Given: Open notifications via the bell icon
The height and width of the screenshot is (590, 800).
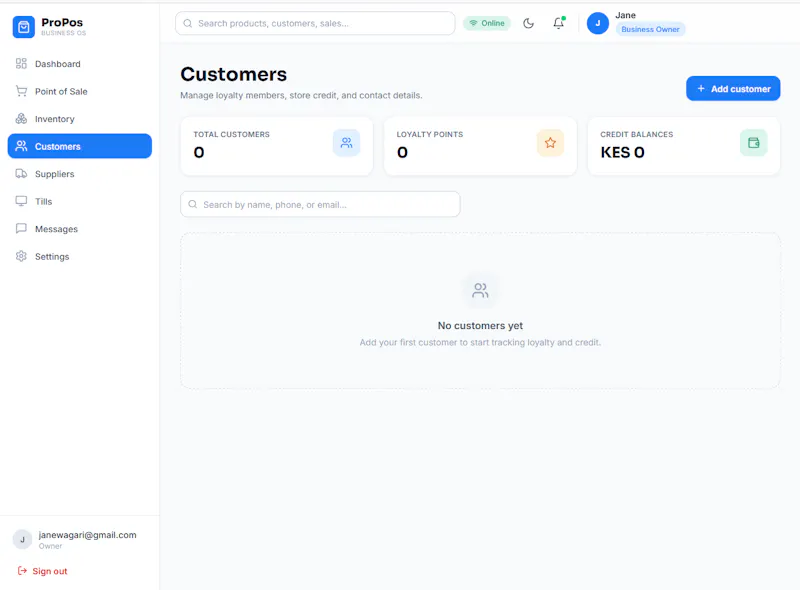Looking at the screenshot, I should click(x=559, y=23).
